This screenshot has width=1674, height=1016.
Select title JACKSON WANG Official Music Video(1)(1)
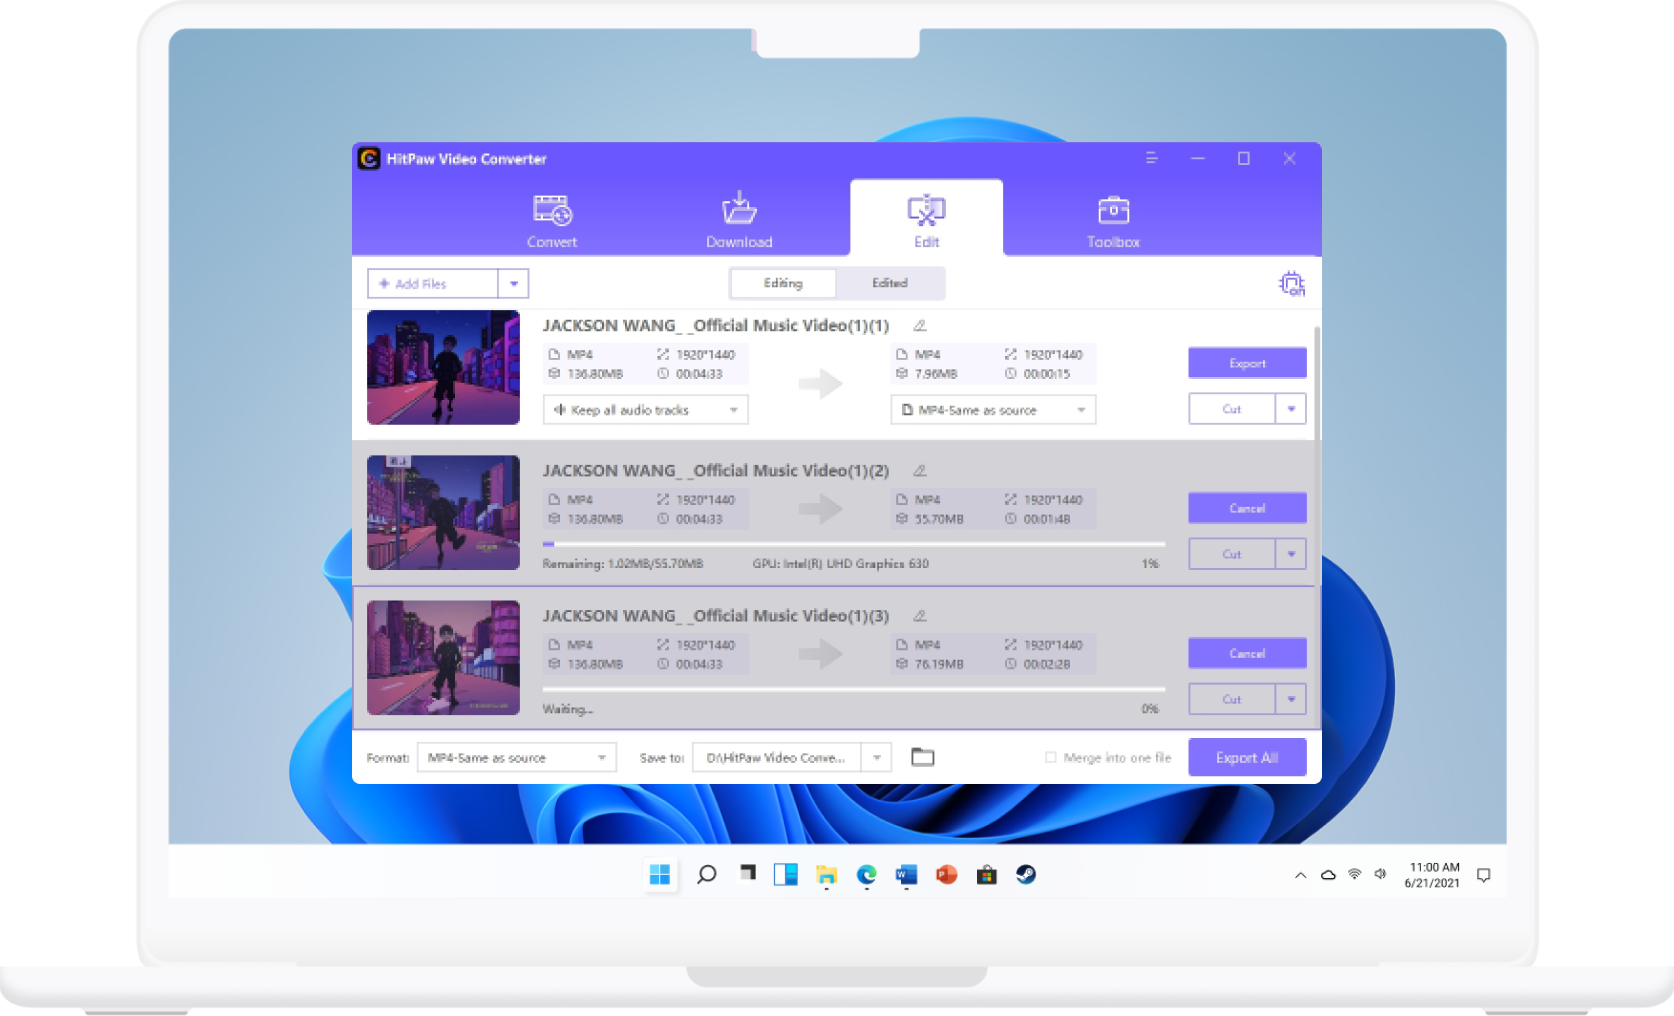coord(716,326)
